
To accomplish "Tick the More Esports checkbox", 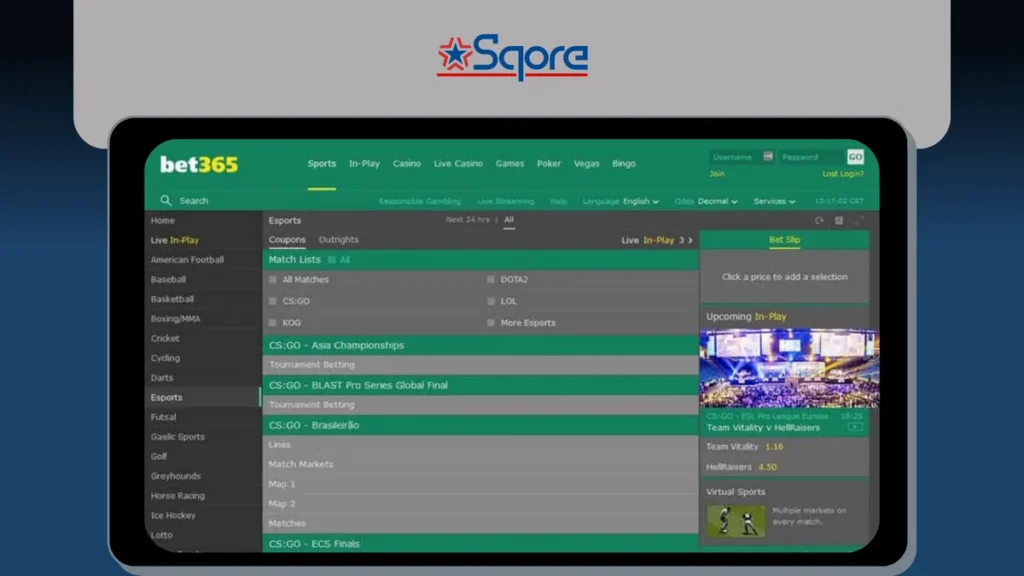I will click(x=490, y=323).
